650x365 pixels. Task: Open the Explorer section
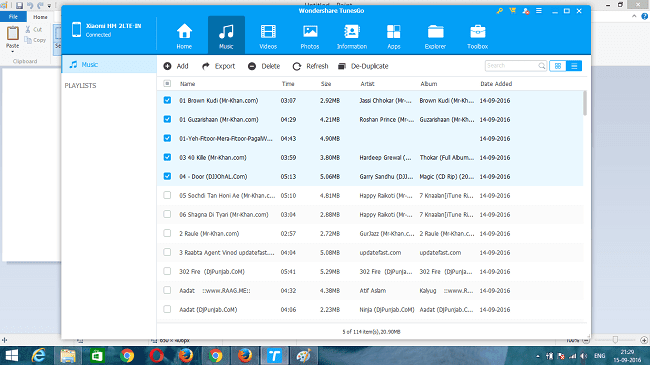435,36
